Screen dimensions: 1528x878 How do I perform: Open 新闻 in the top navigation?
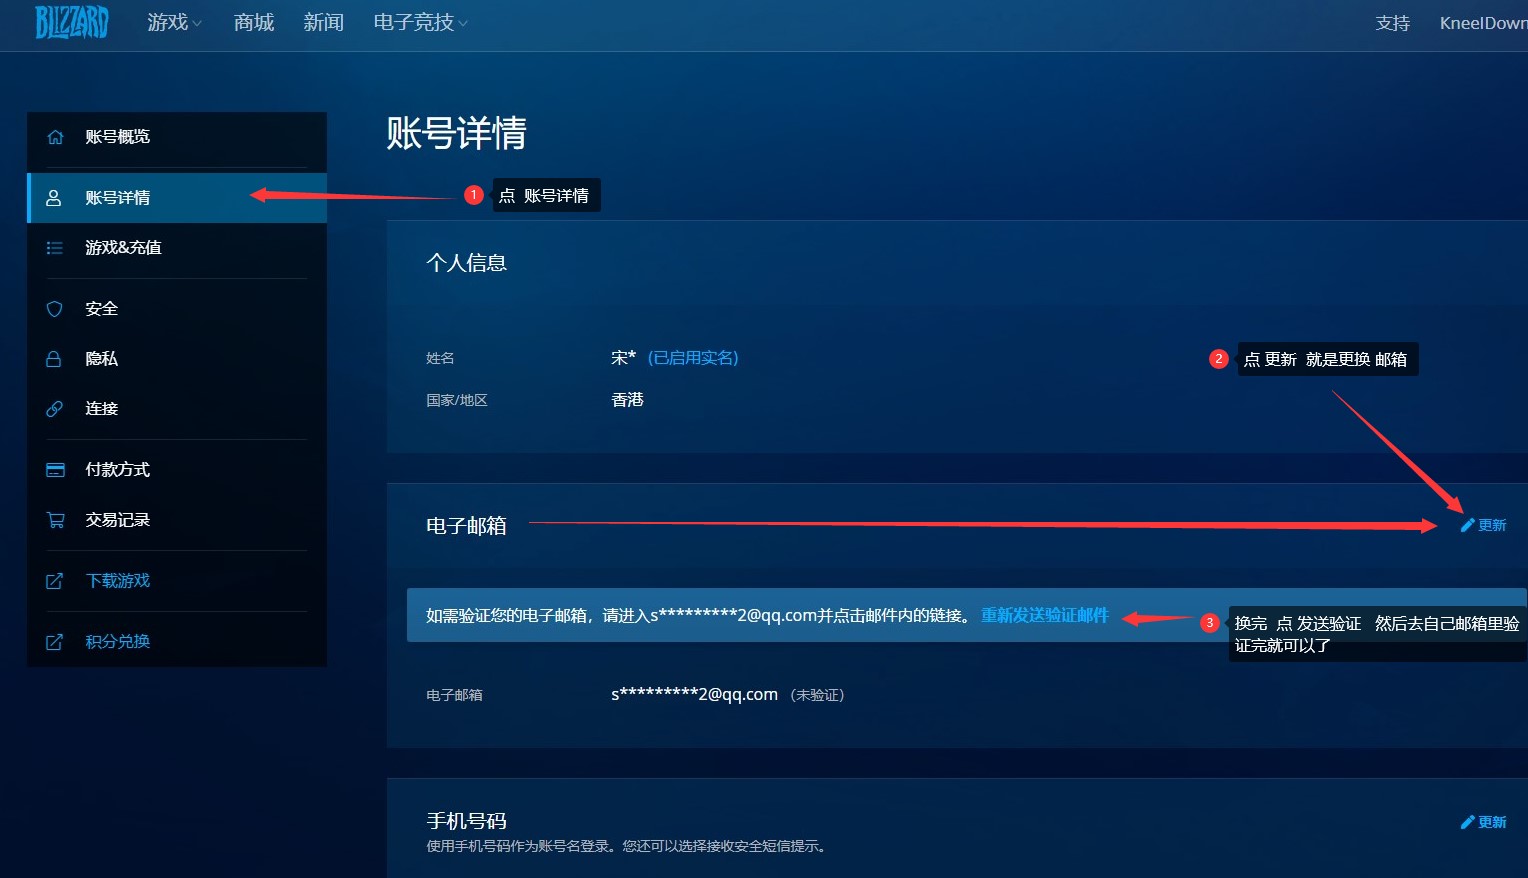(x=323, y=23)
